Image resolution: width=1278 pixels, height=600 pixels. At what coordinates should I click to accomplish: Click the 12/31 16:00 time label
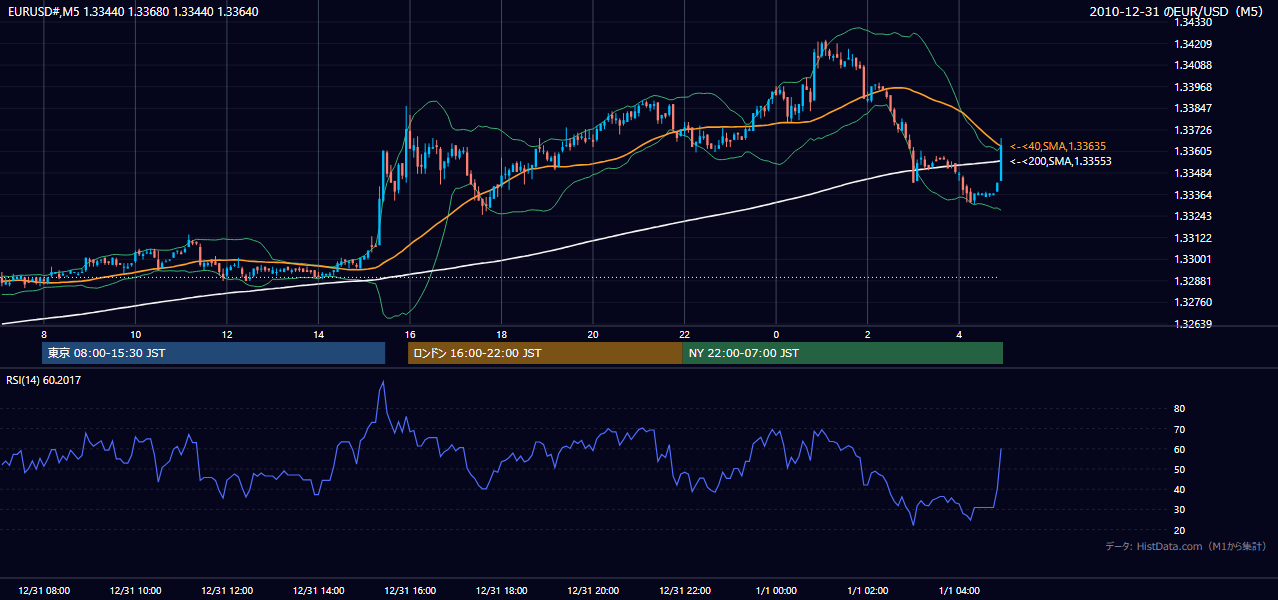point(410,591)
